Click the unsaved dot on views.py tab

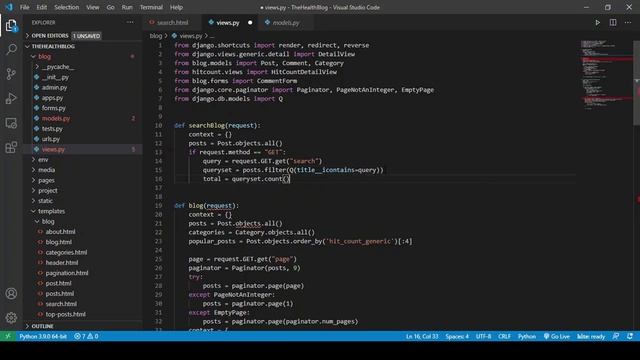pyautogui.click(x=250, y=23)
